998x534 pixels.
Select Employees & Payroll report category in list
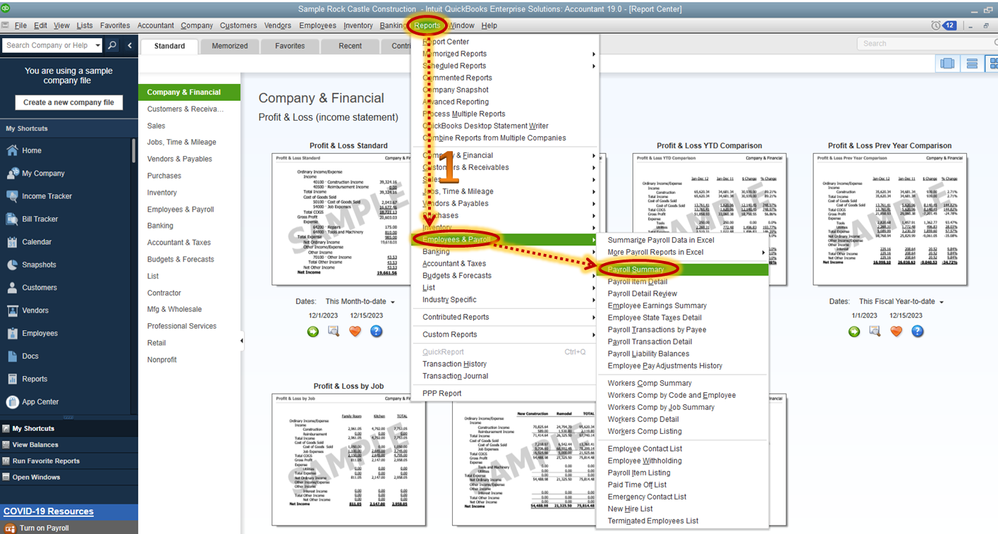coord(180,209)
